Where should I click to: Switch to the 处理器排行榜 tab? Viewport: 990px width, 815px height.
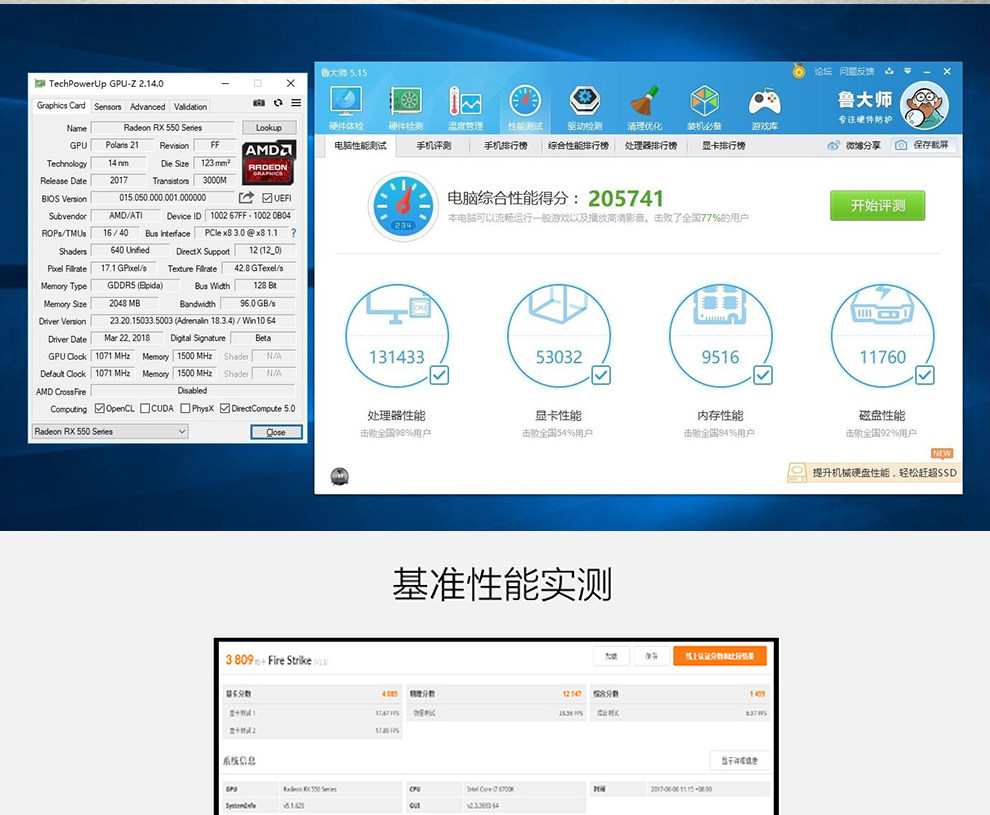pyautogui.click(x=650, y=146)
